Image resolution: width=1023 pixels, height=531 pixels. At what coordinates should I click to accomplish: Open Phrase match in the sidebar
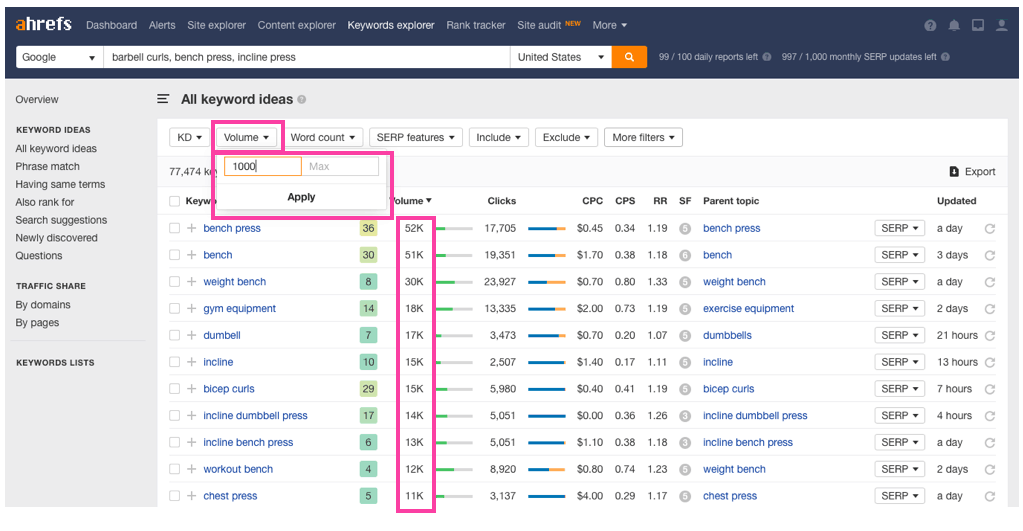point(48,166)
